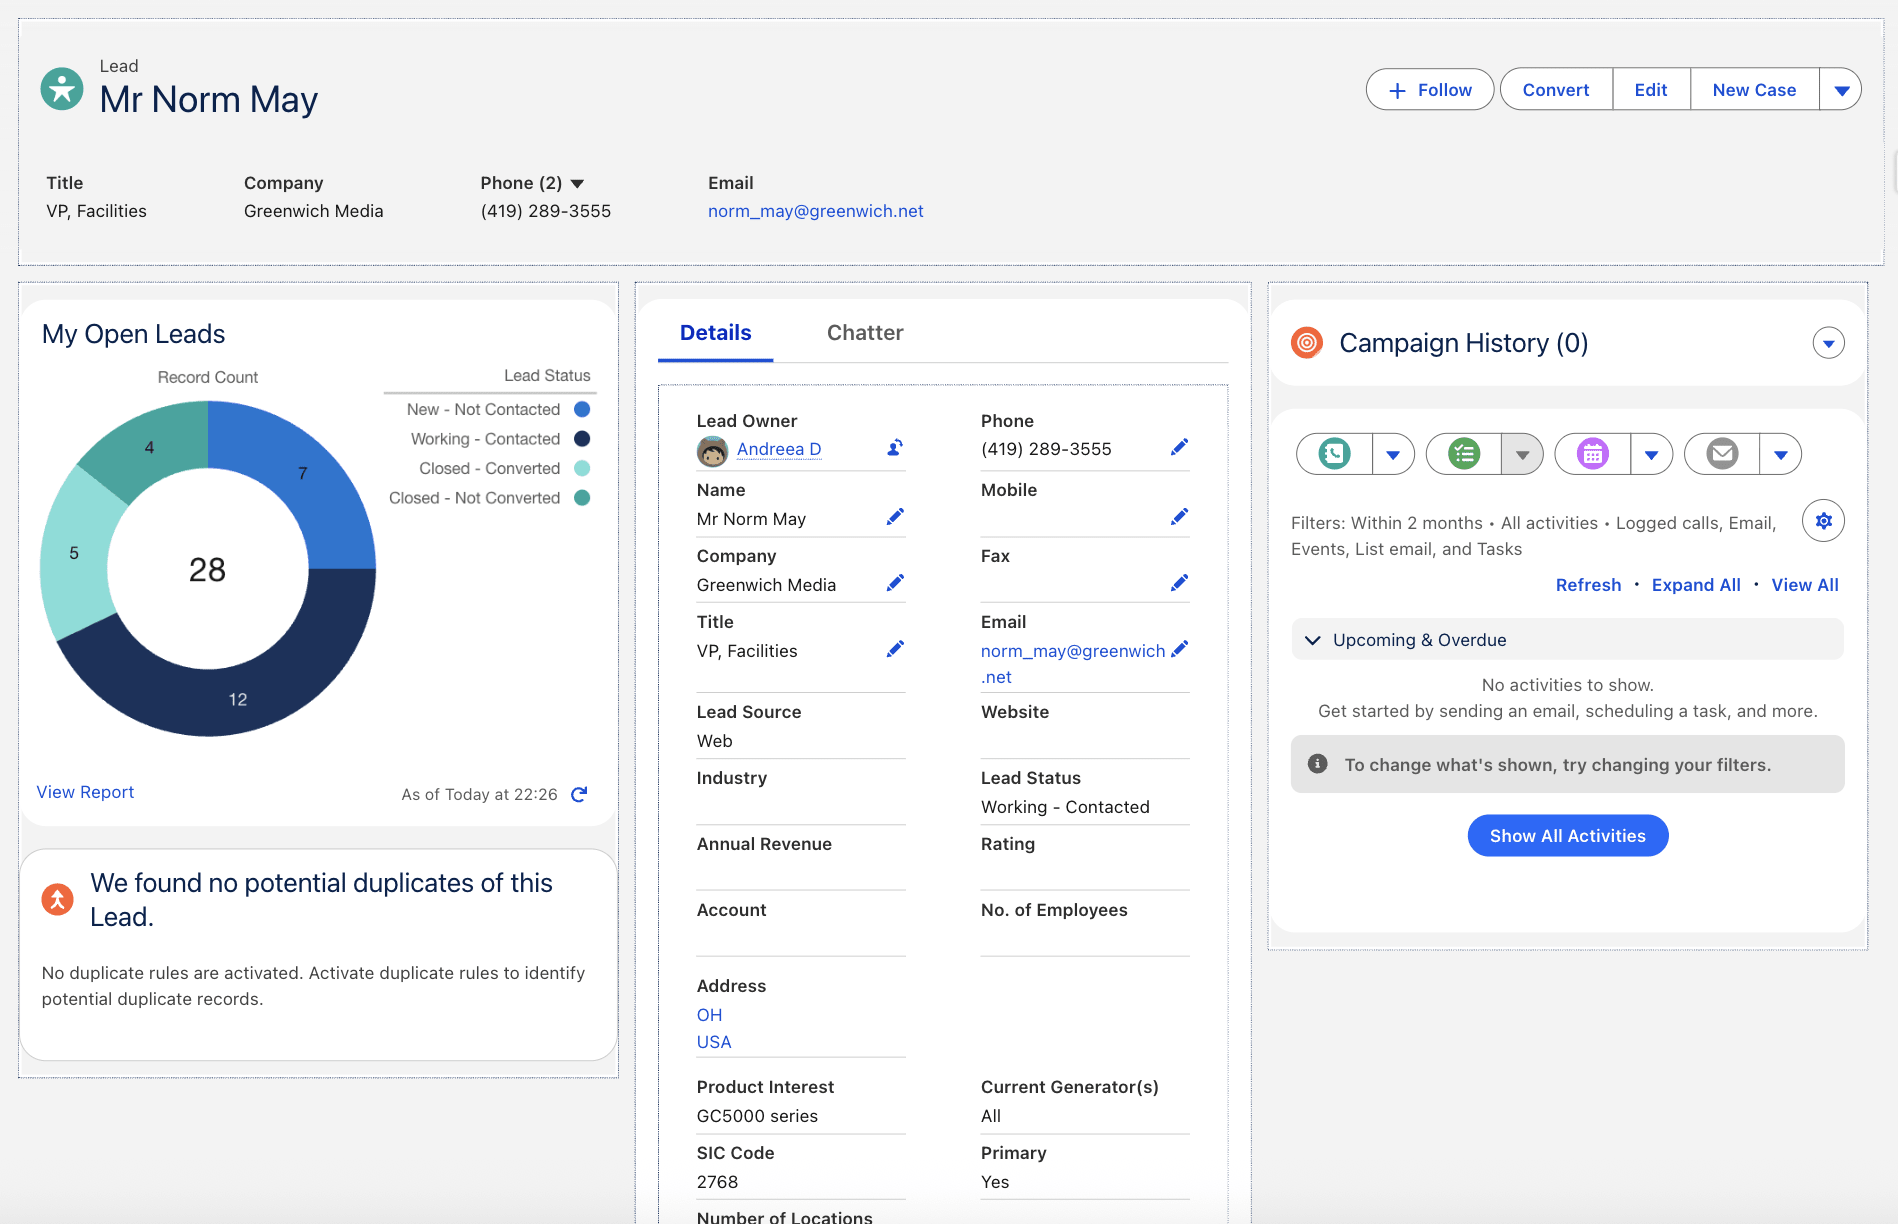
Task: Click the Email envelope icon
Action: 1722,454
